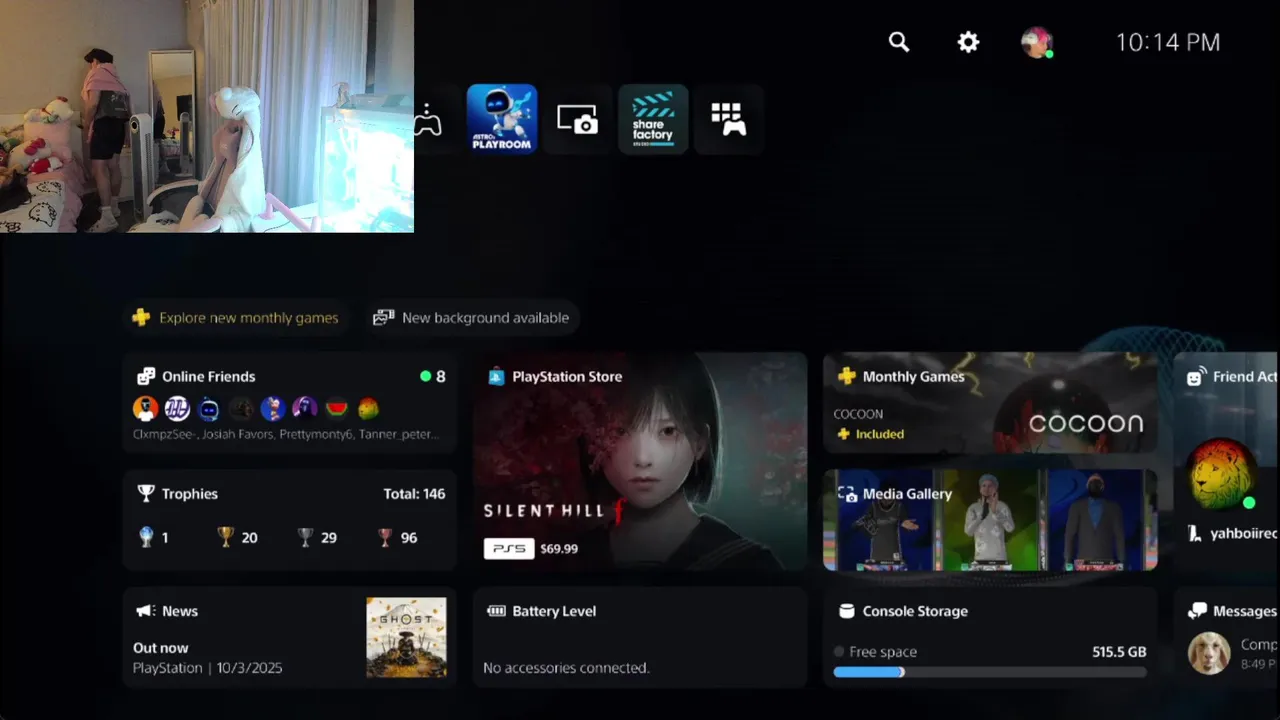The width and height of the screenshot is (1280, 720).
Task: Select the dark fourth friend avatar
Action: pyautogui.click(x=241, y=408)
